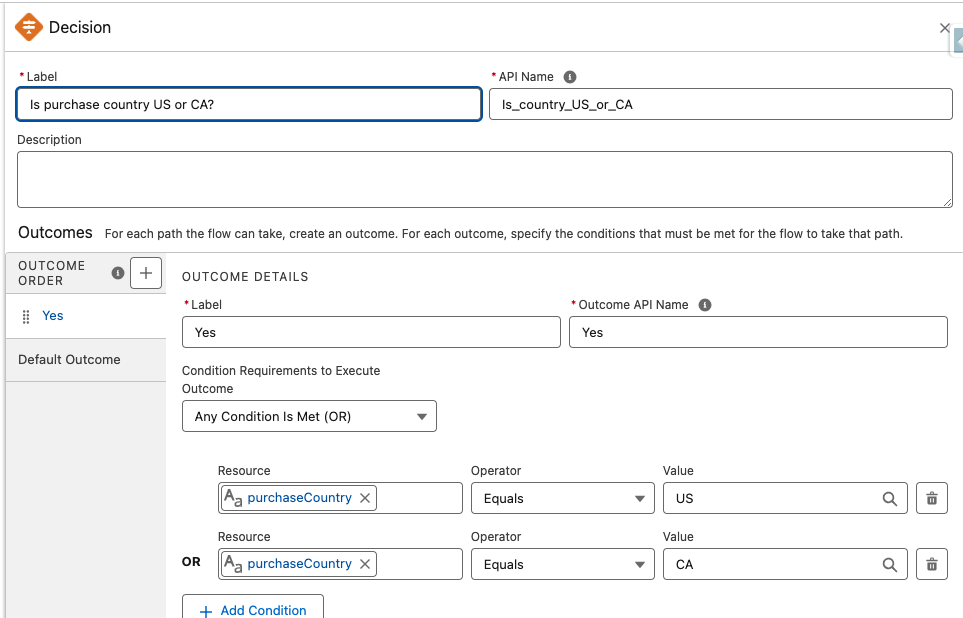Click the OUTCOME DETAILS heading text

tap(245, 276)
